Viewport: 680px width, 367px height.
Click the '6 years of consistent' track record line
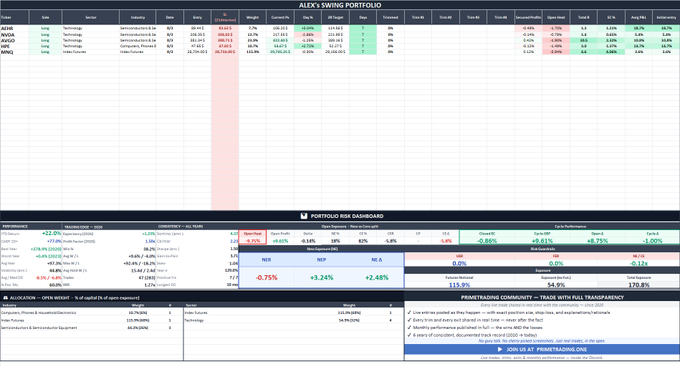coord(475,335)
